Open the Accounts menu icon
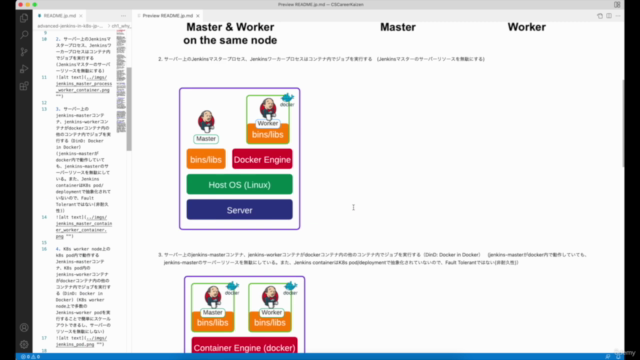This screenshot has width=640, height=360. pos(24,327)
